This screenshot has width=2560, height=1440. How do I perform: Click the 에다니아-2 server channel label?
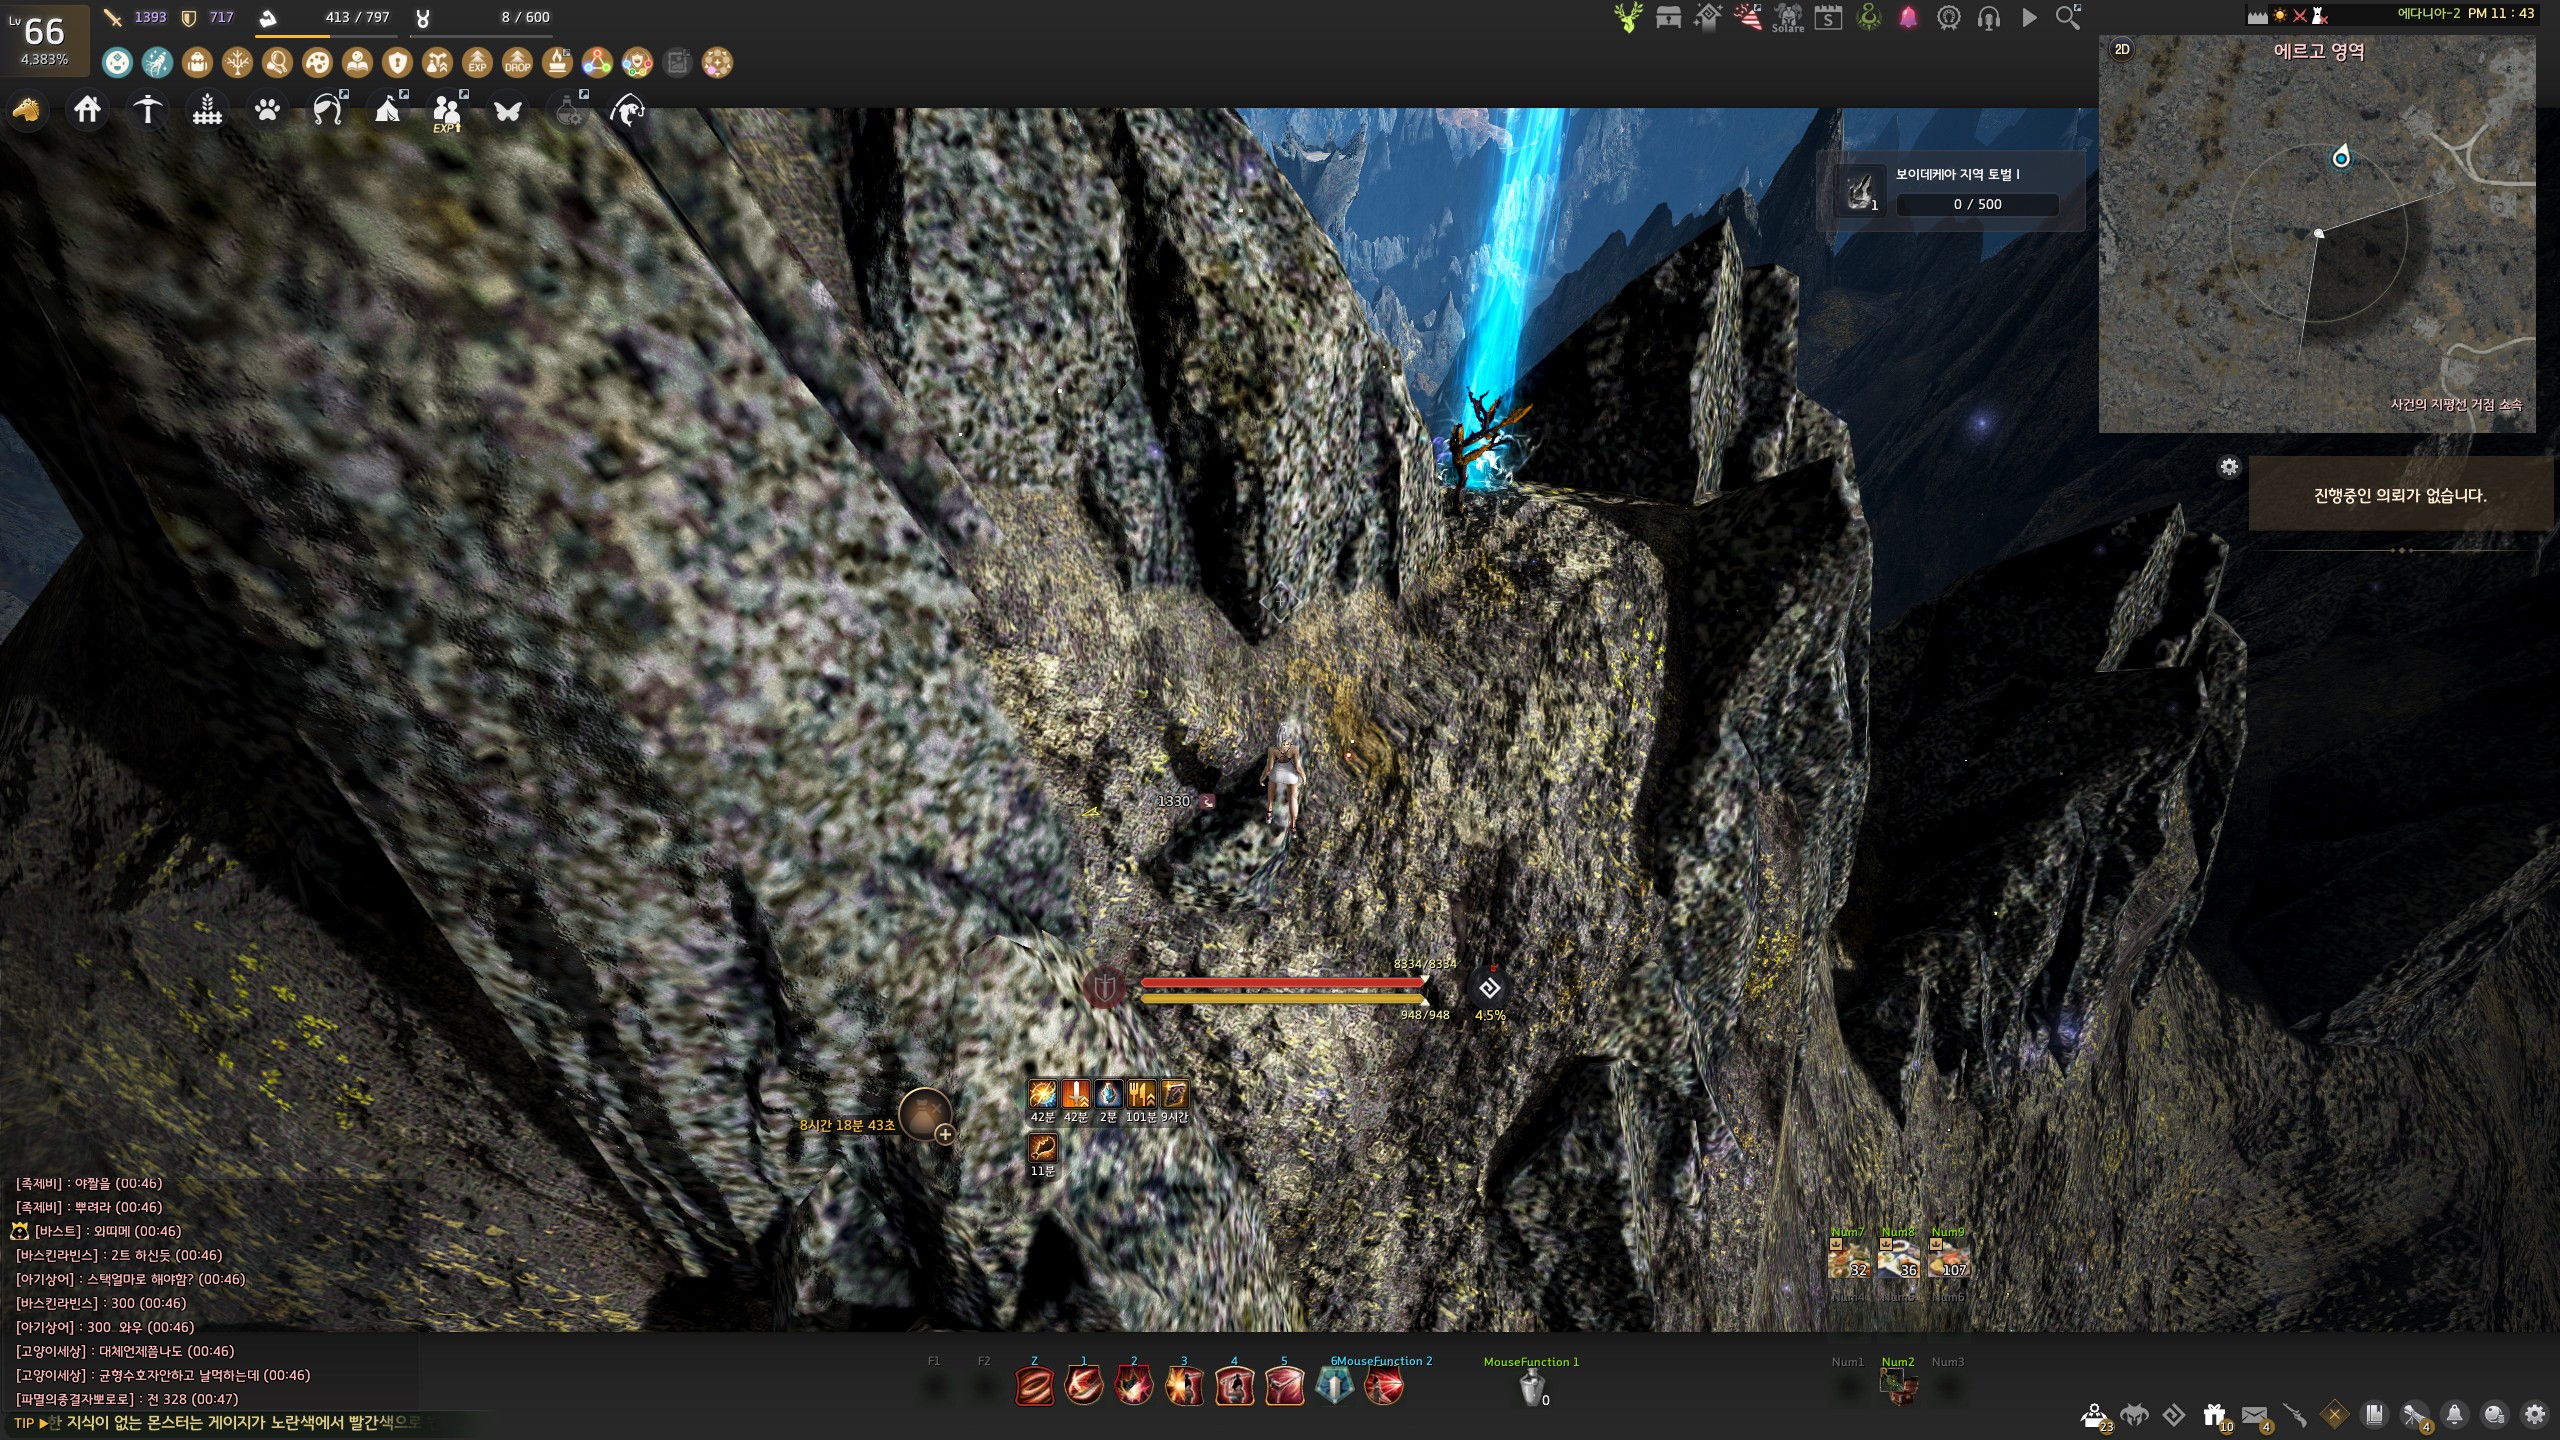click(2429, 13)
